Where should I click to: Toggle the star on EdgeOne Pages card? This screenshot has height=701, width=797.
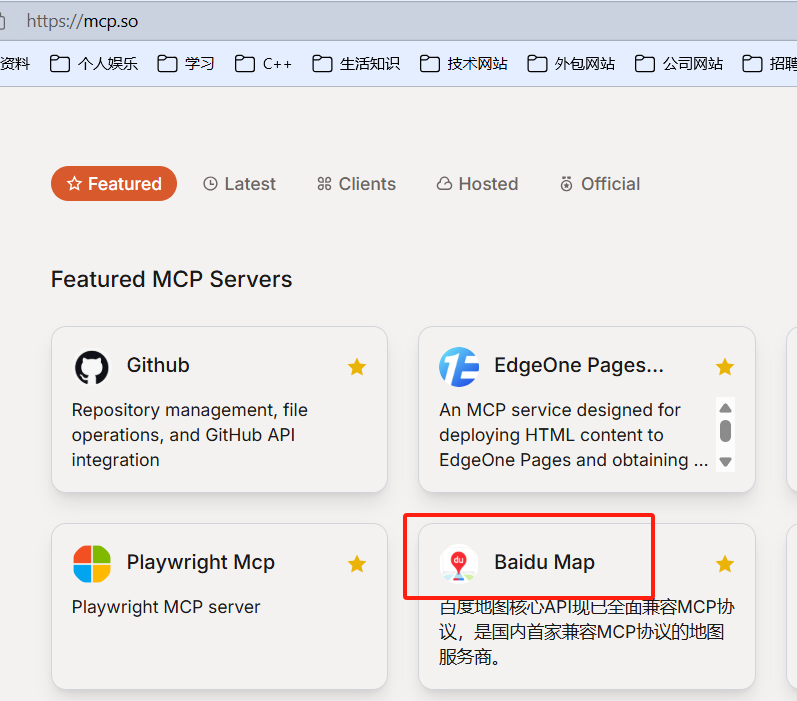725,367
